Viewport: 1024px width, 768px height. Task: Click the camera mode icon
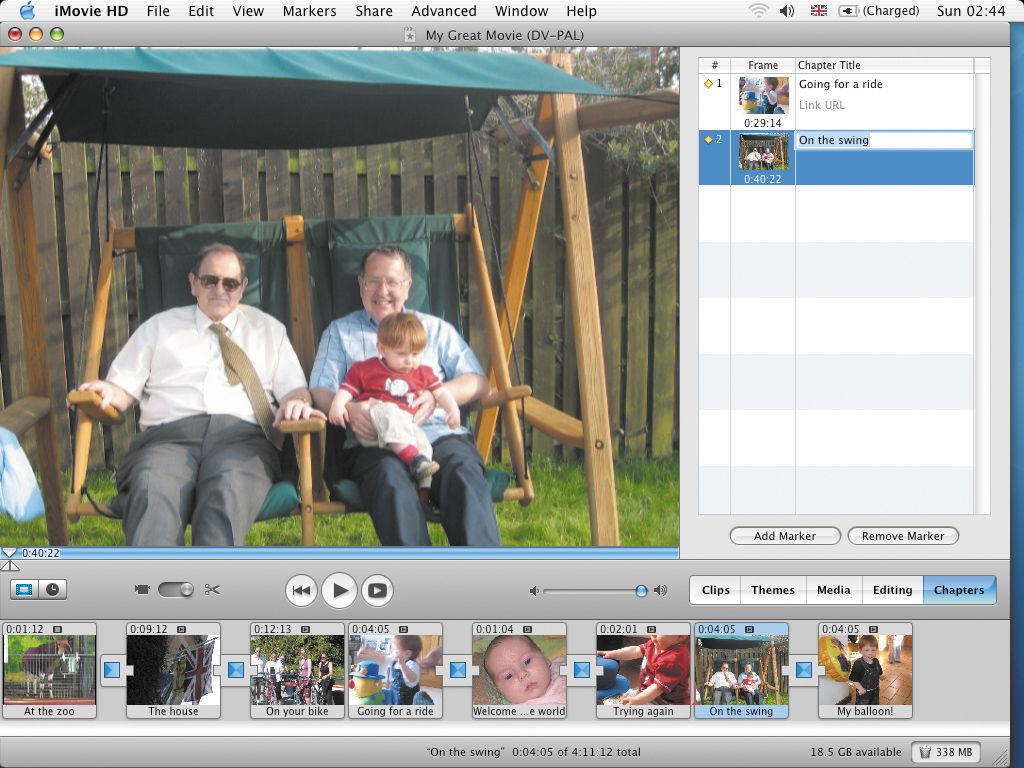pos(142,588)
